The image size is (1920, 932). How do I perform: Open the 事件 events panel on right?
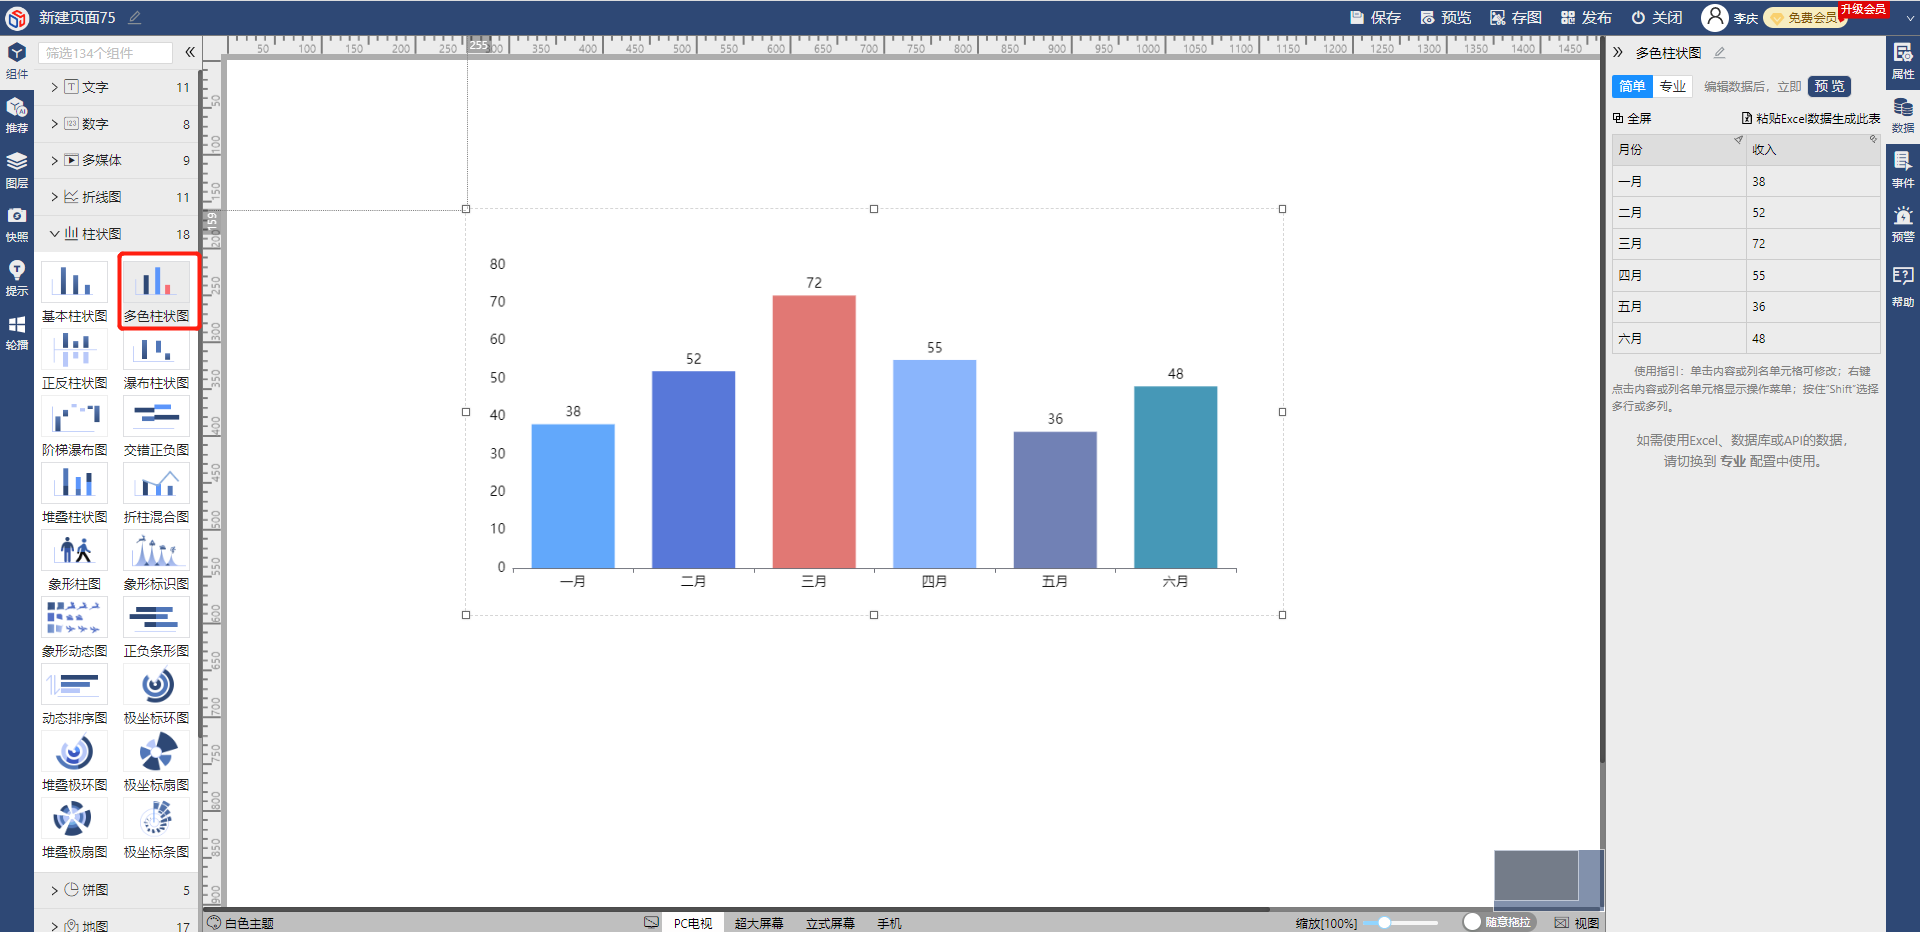click(x=1903, y=170)
